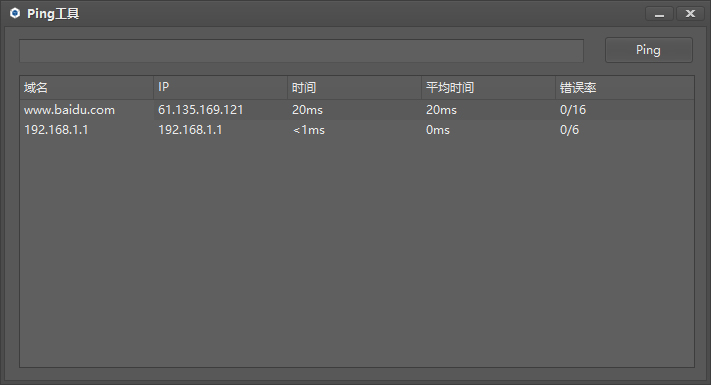Click the Ping工具 app icon in title bar
This screenshot has width=711, height=385.
click(15, 13)
